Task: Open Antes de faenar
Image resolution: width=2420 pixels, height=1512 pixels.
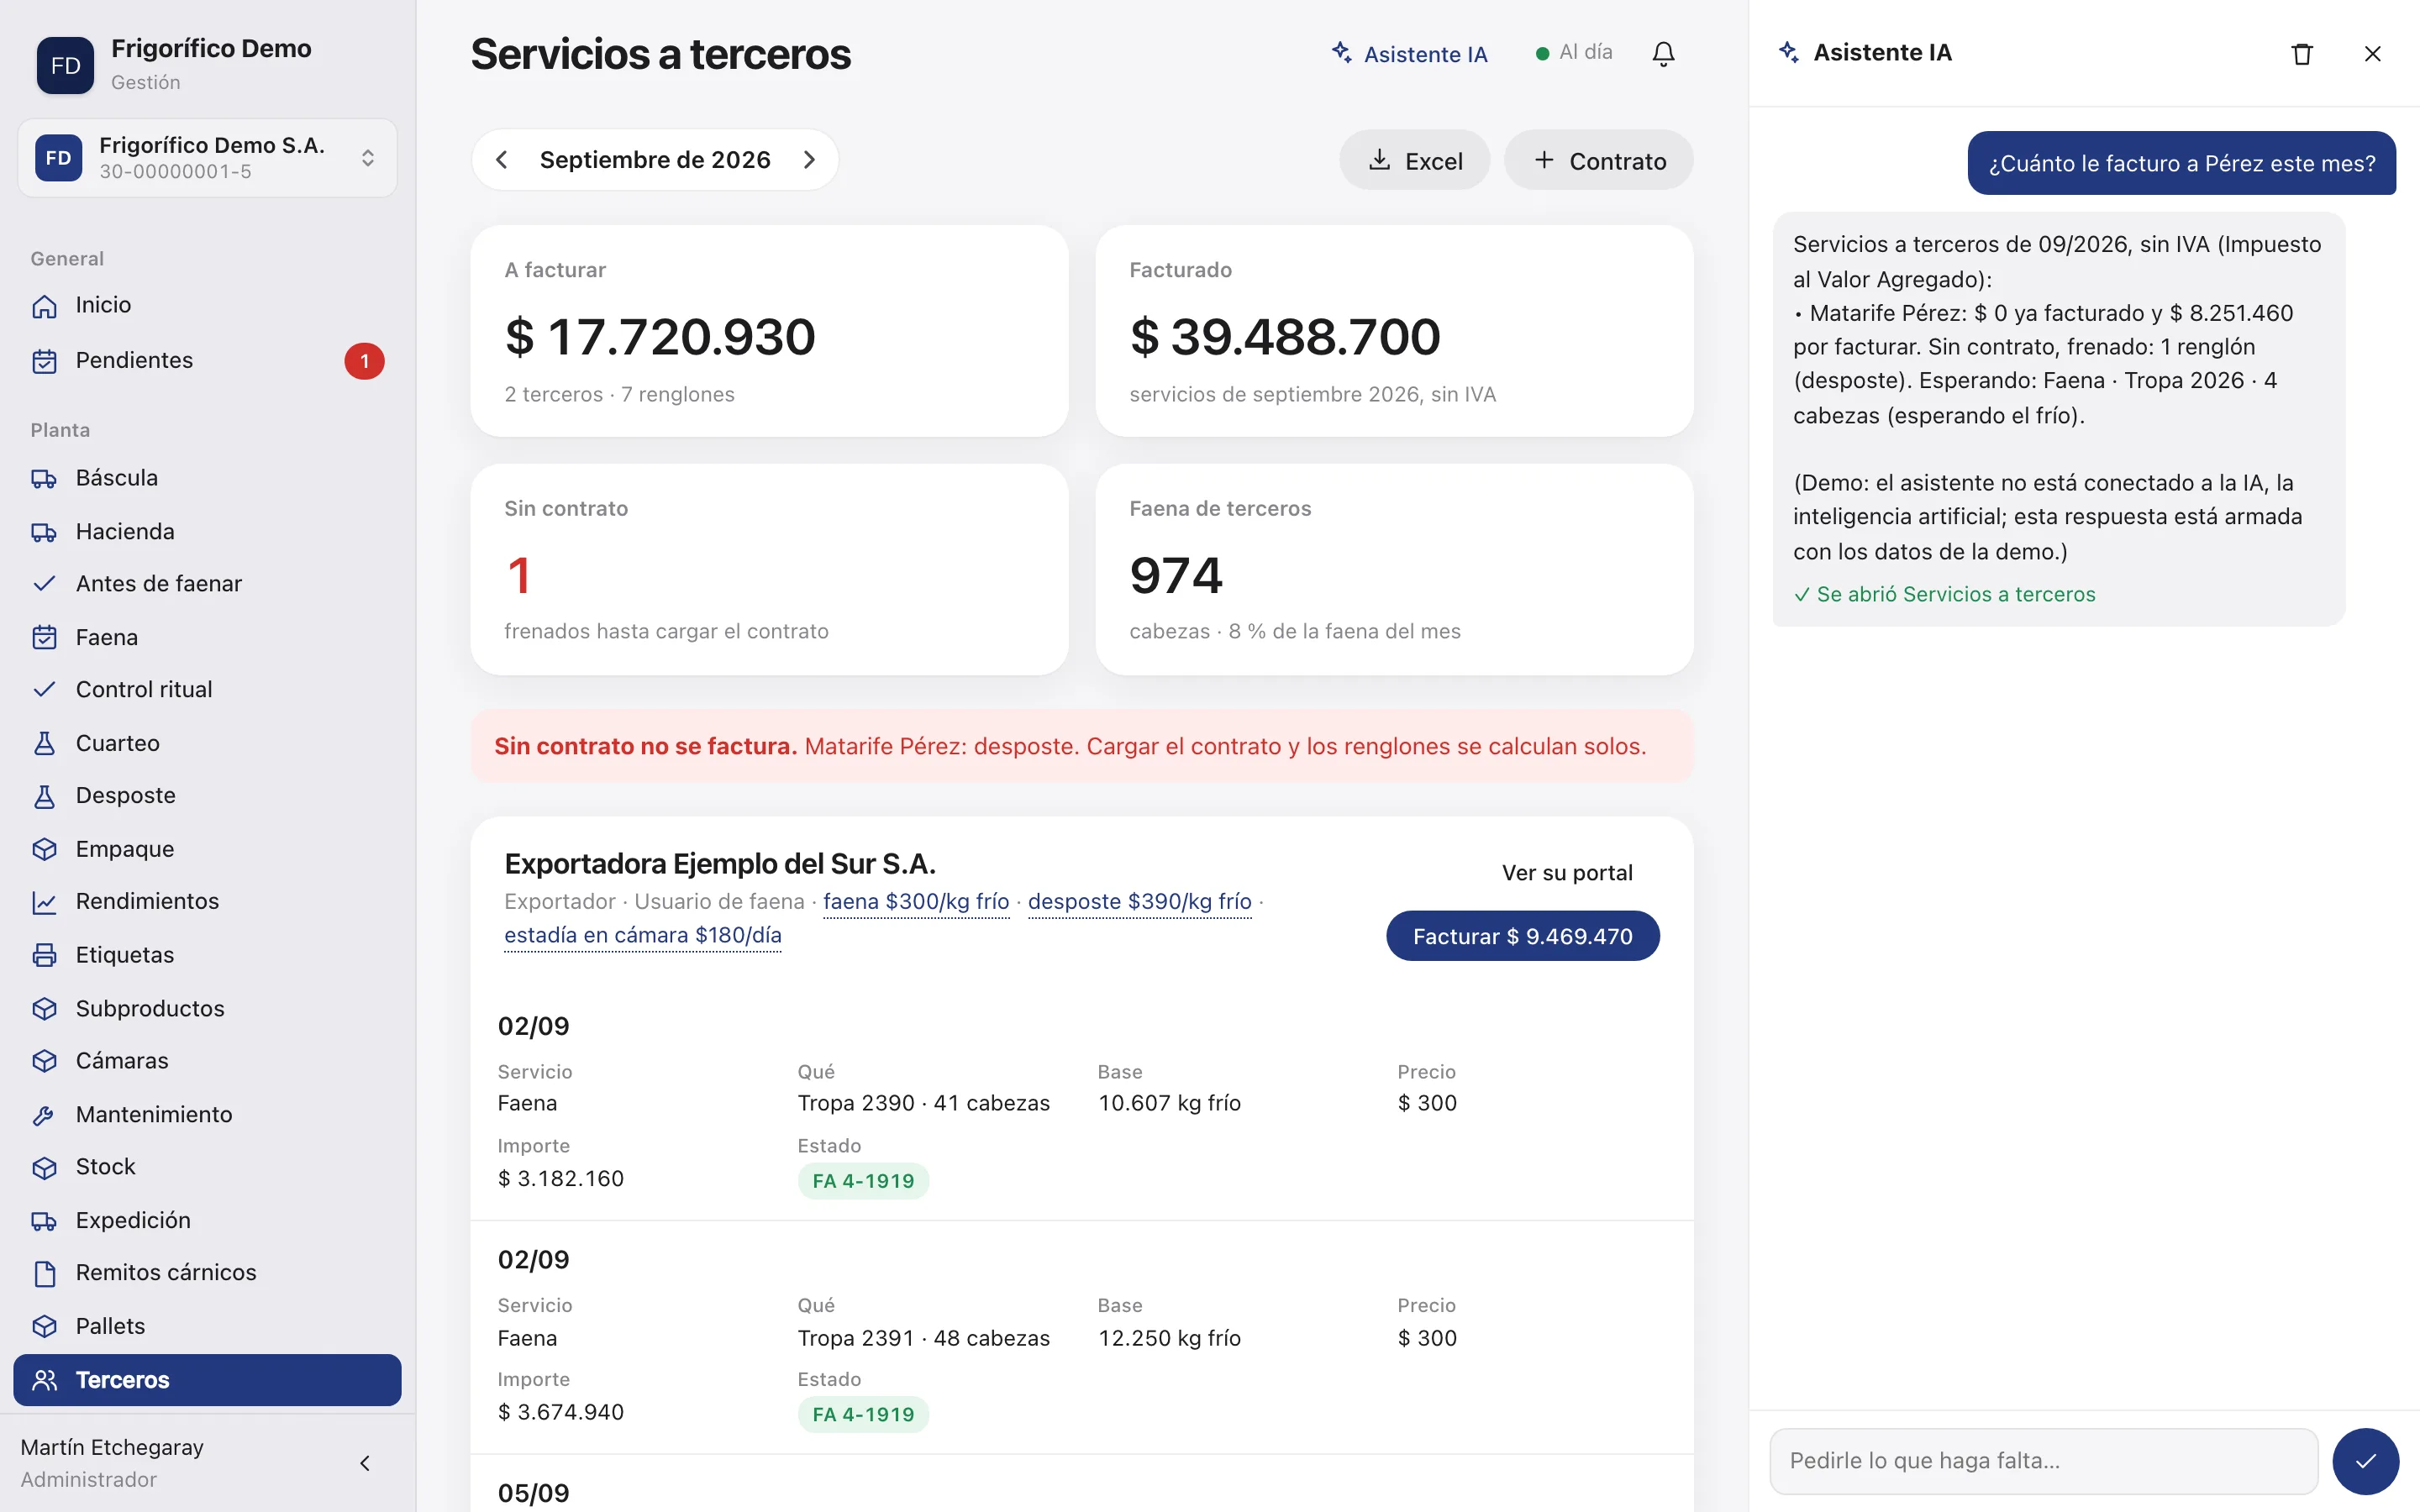Action: 207,584
